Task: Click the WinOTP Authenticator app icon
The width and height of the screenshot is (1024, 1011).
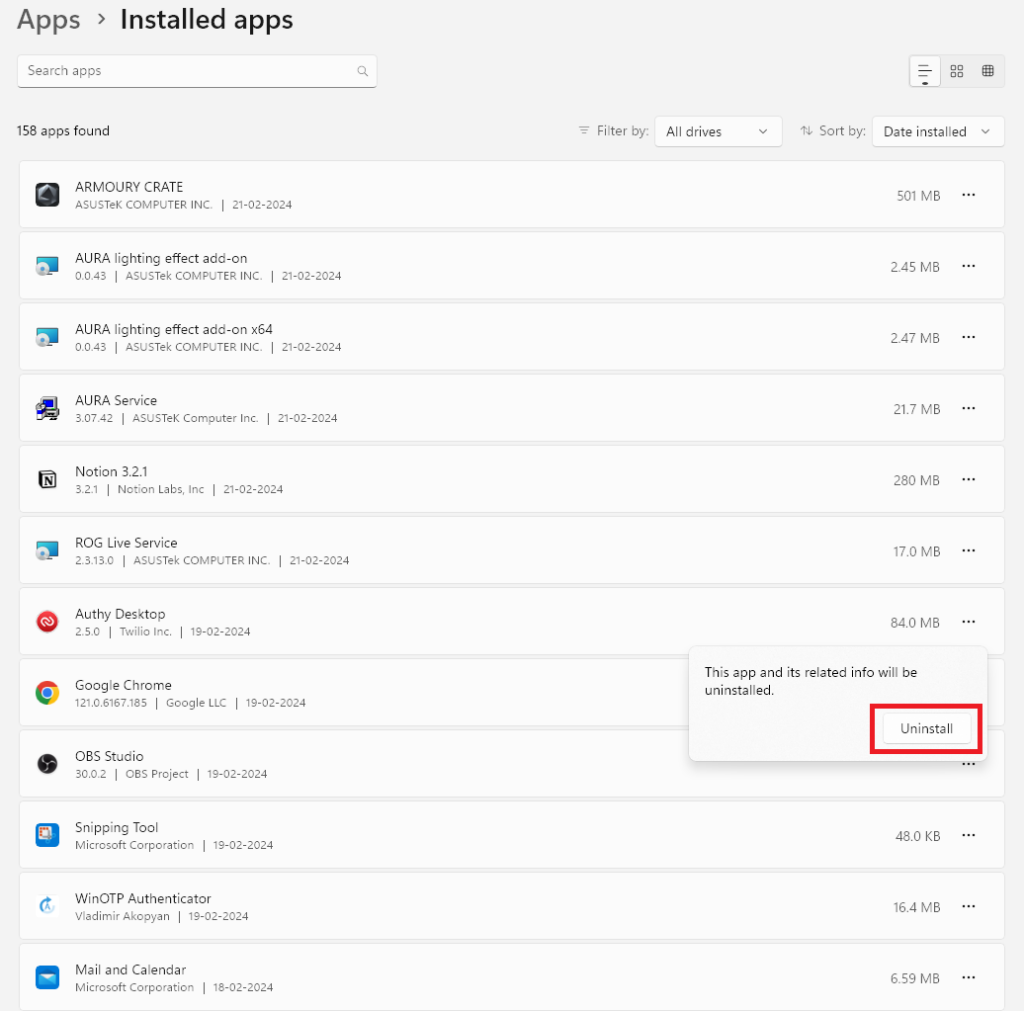Action: 47,906
